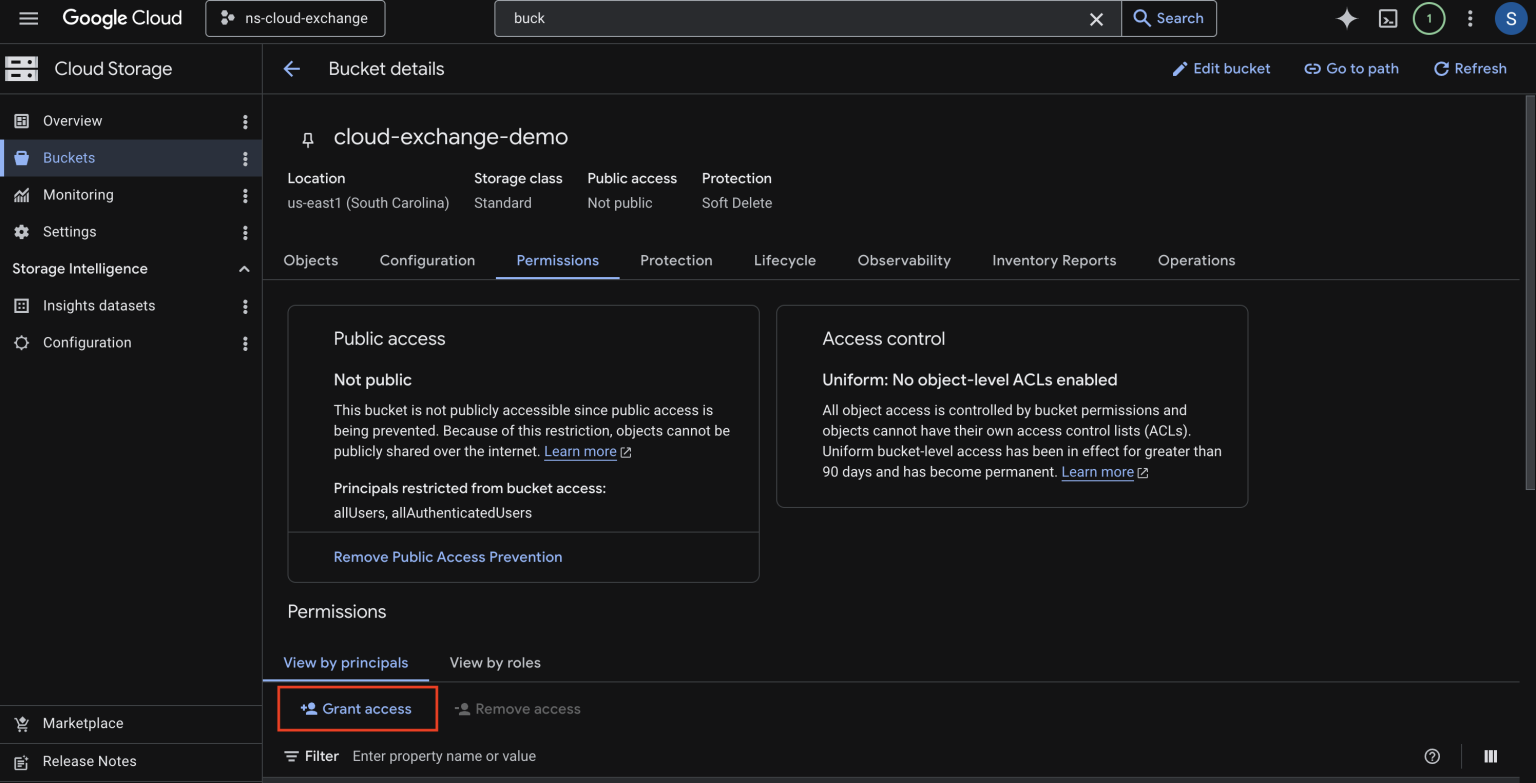Open the Protection tab

[676, 260]
